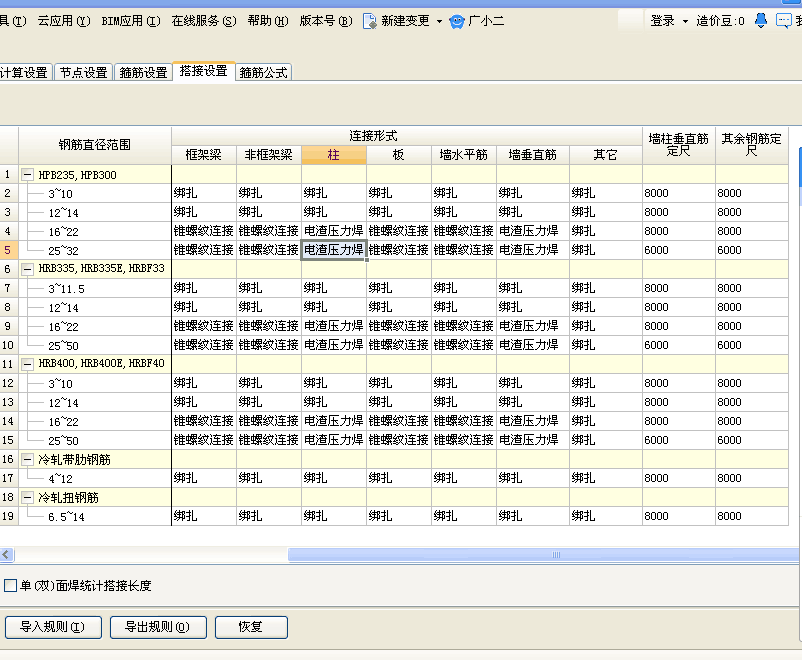
Task: Select tree row 6.5~14
Action: point(66,517)
